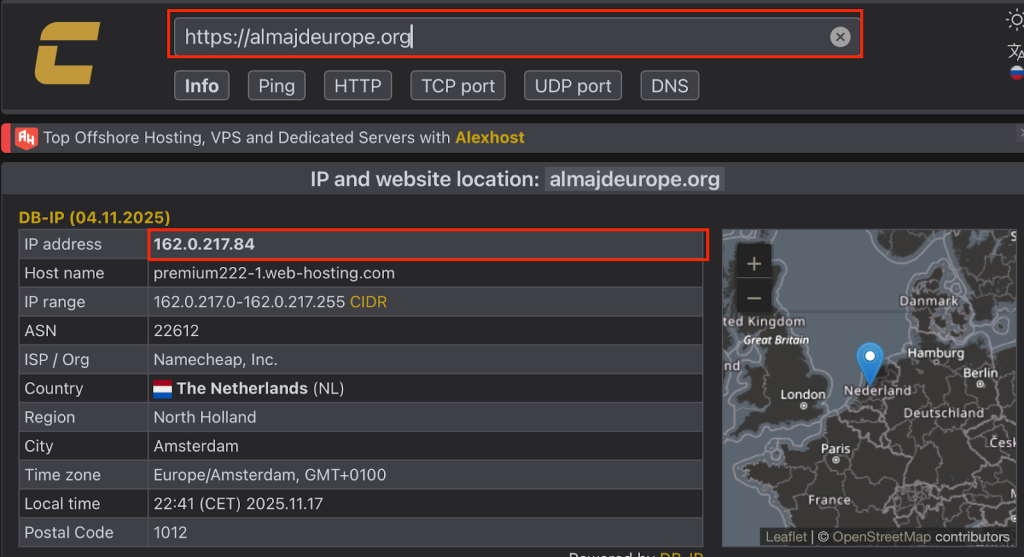Switch language with the Russian flag
The height and width of the screenshot is (557, 1024).
1016,73
